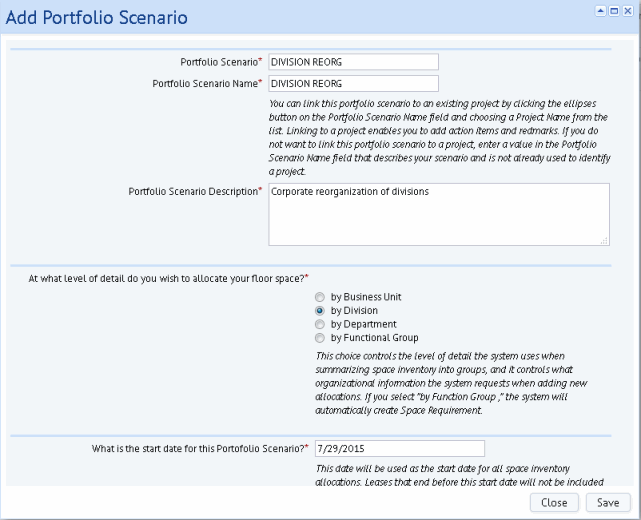
Task: Maximize the Add Portfolio Scenario dialog
Action: click(x=613, y=11)
